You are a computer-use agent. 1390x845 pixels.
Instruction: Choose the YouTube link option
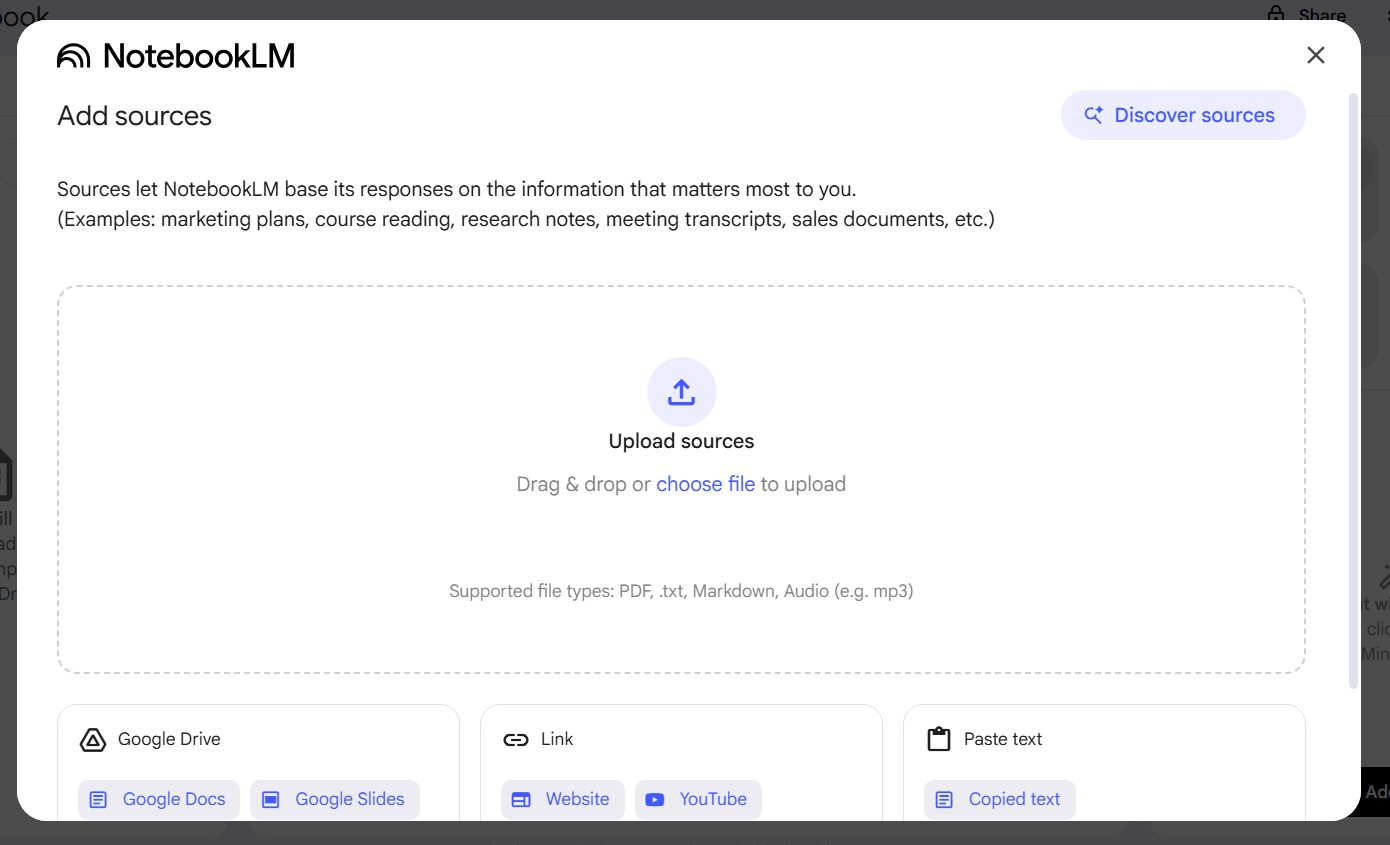click(x=698, y=799)
